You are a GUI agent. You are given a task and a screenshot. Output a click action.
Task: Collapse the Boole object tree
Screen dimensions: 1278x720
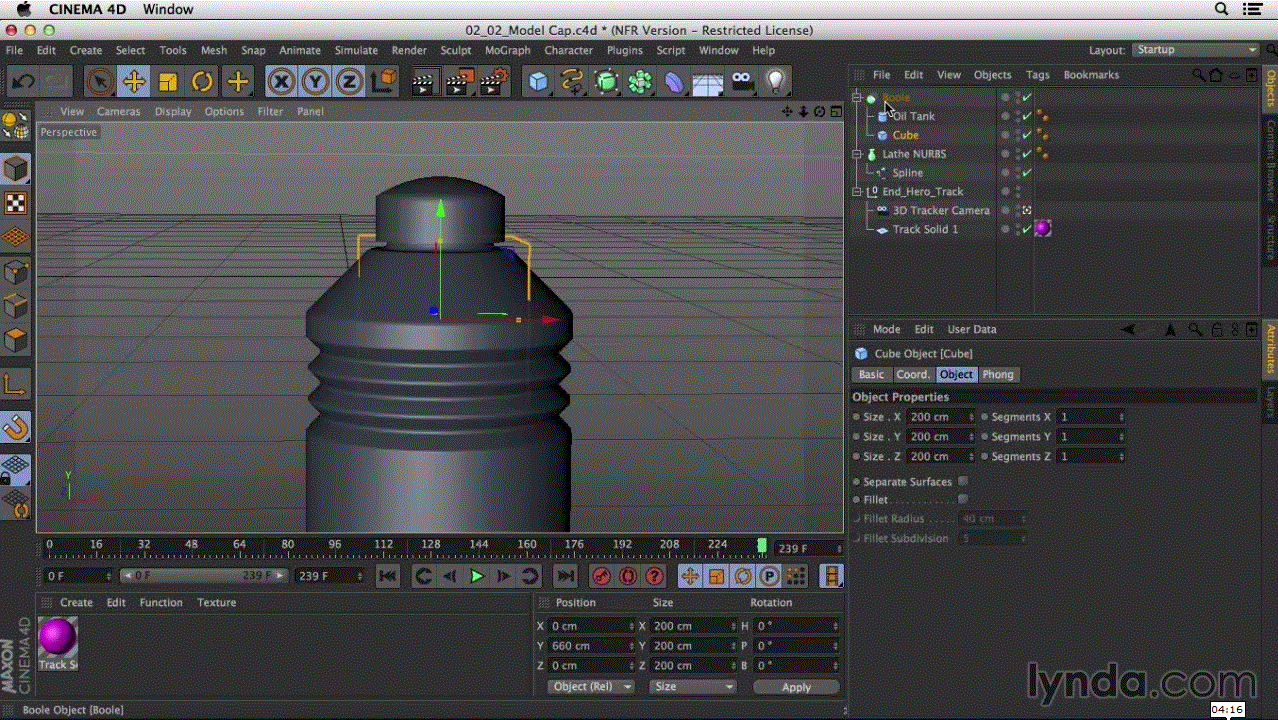click(x=857, y=98)
